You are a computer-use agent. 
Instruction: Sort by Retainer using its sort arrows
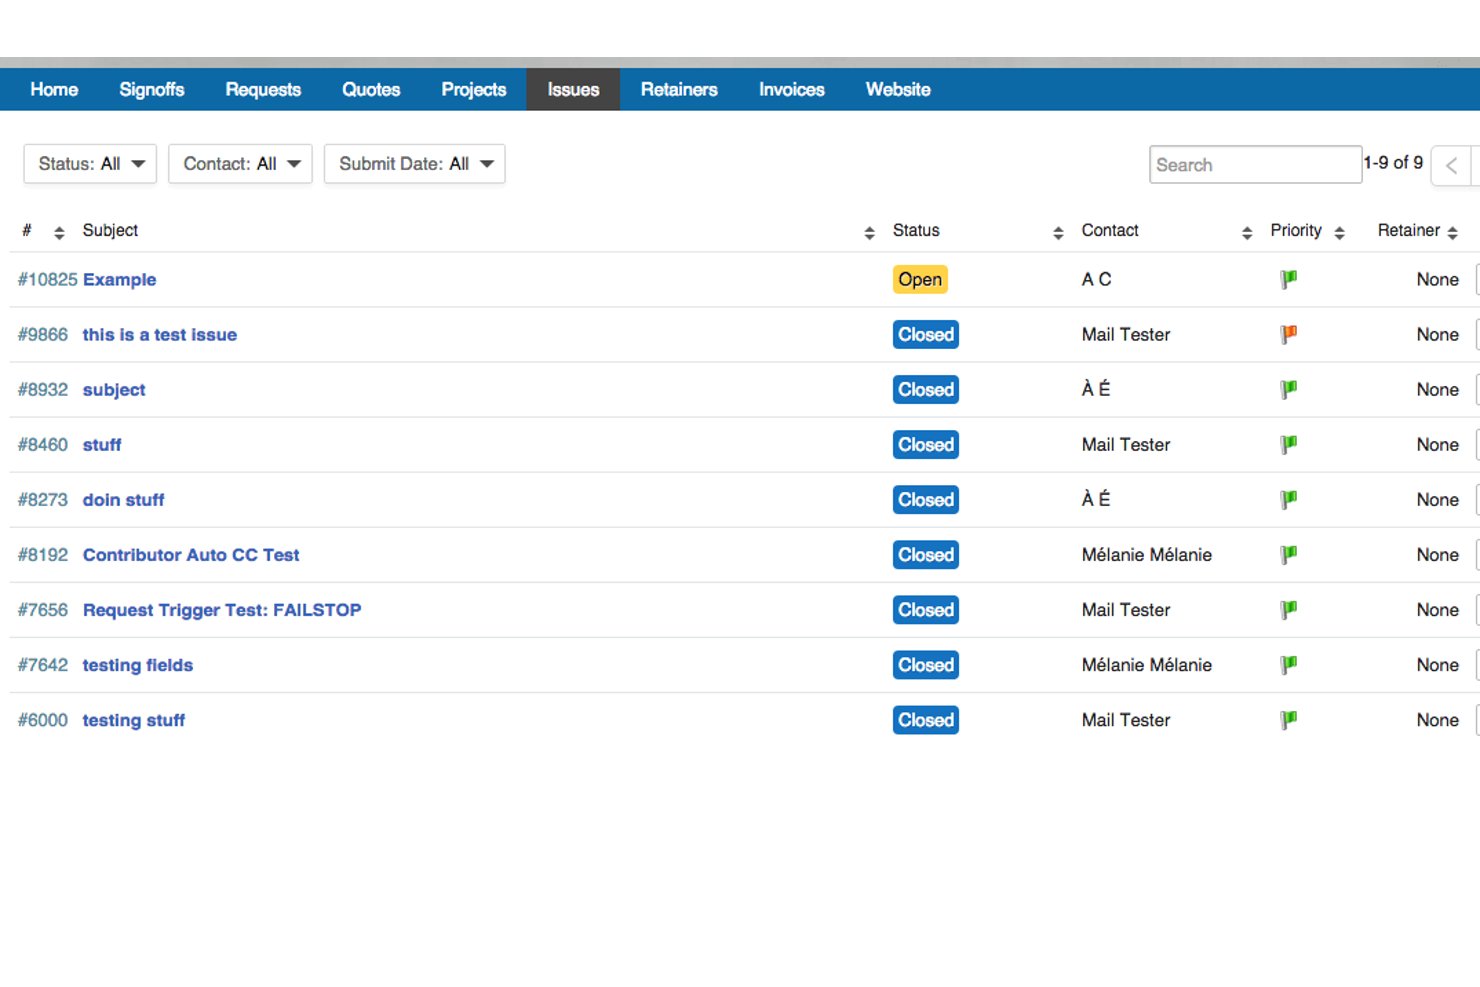point(1452,233)
